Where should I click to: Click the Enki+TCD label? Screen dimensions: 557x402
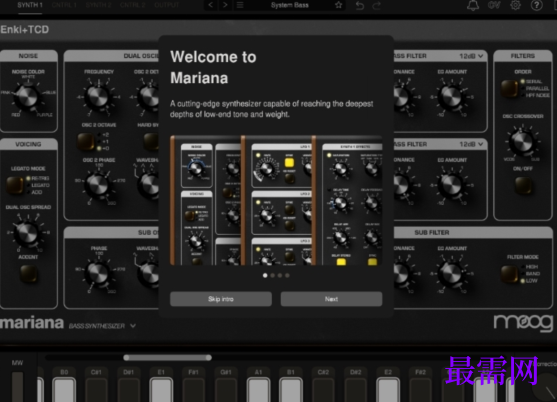pos(25,29)
